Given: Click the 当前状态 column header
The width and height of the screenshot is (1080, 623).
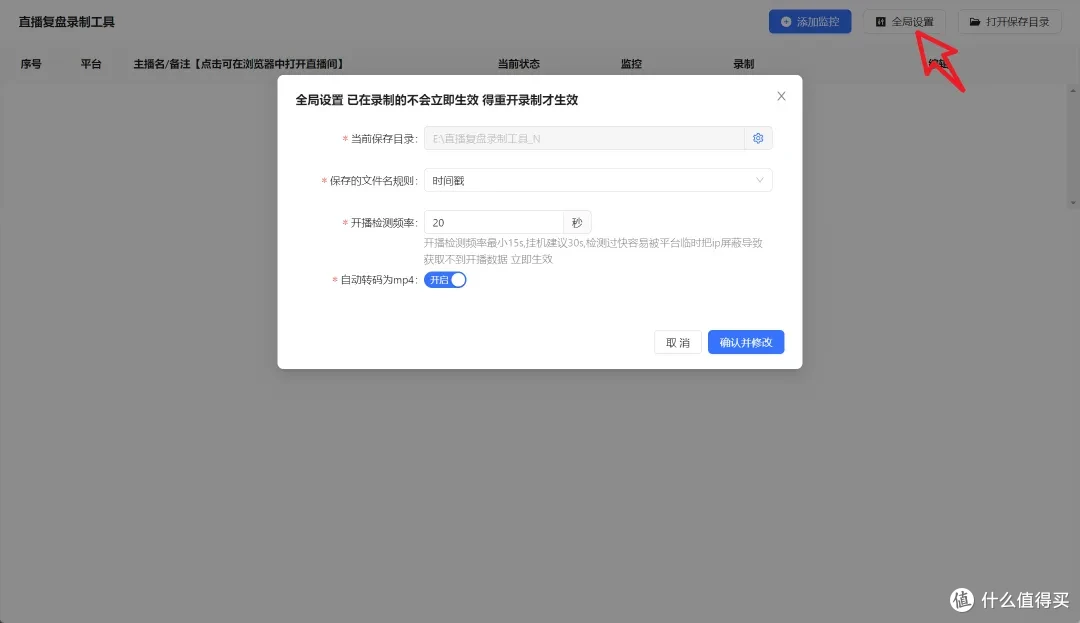Looking at the screenshot, I should pos(519,64).
